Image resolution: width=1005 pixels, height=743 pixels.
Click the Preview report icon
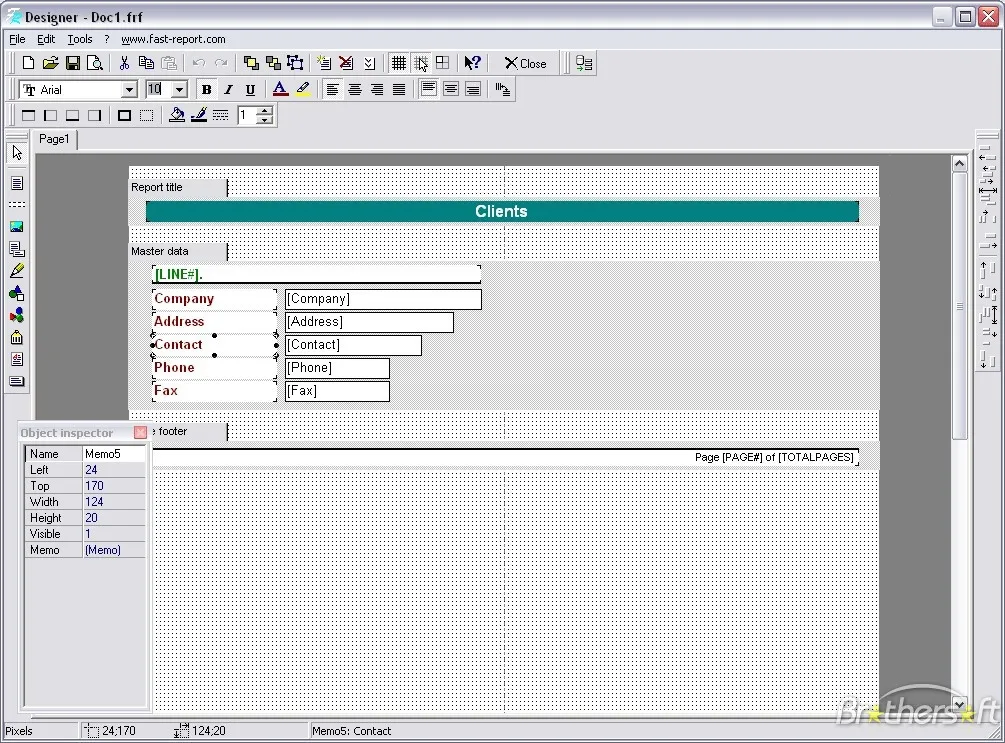click(95, 63)
